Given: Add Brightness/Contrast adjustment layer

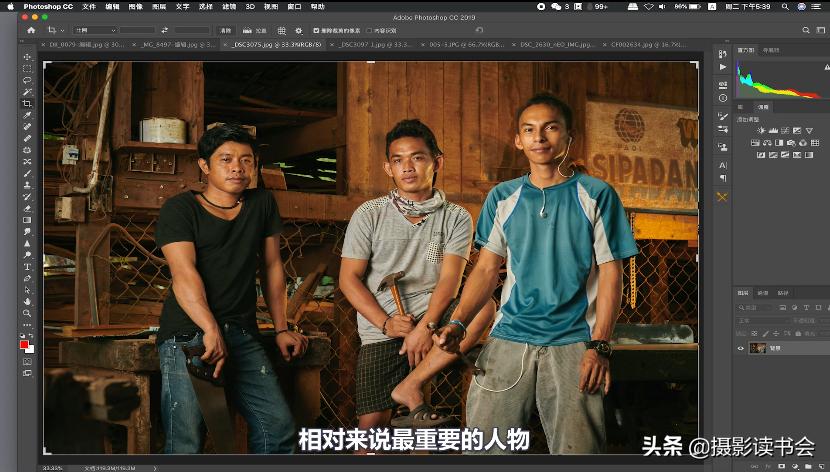Looking at the screenshot, I should pos(761,130).
